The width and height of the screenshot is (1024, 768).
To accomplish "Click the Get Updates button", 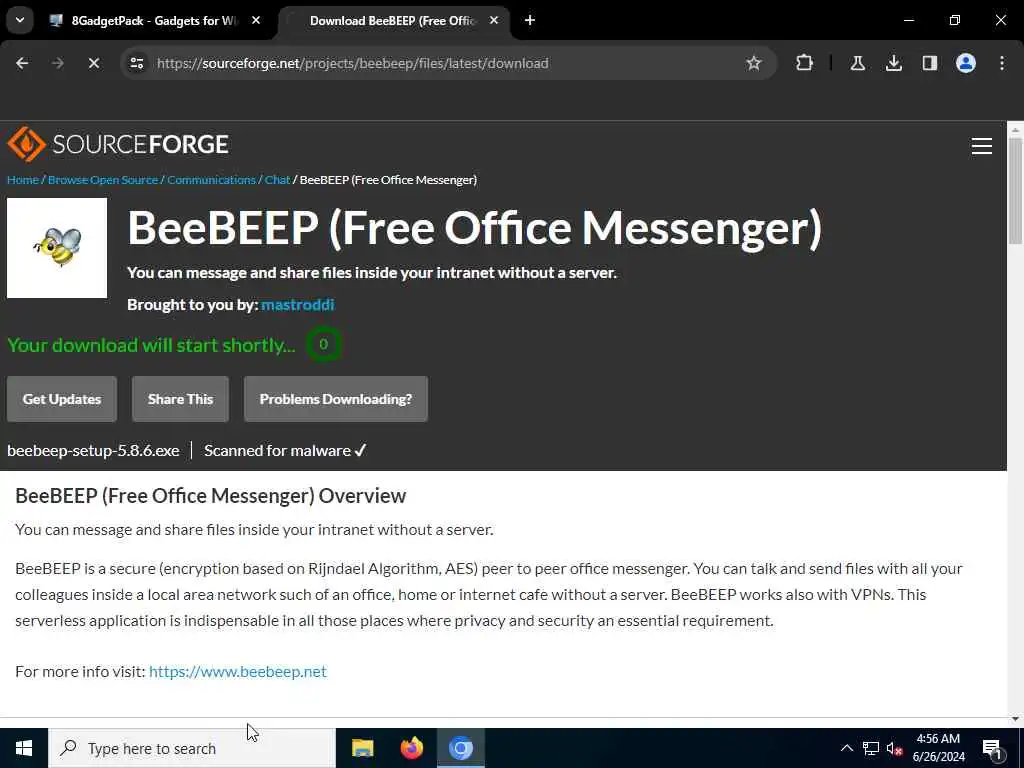I will coord(62,399).
